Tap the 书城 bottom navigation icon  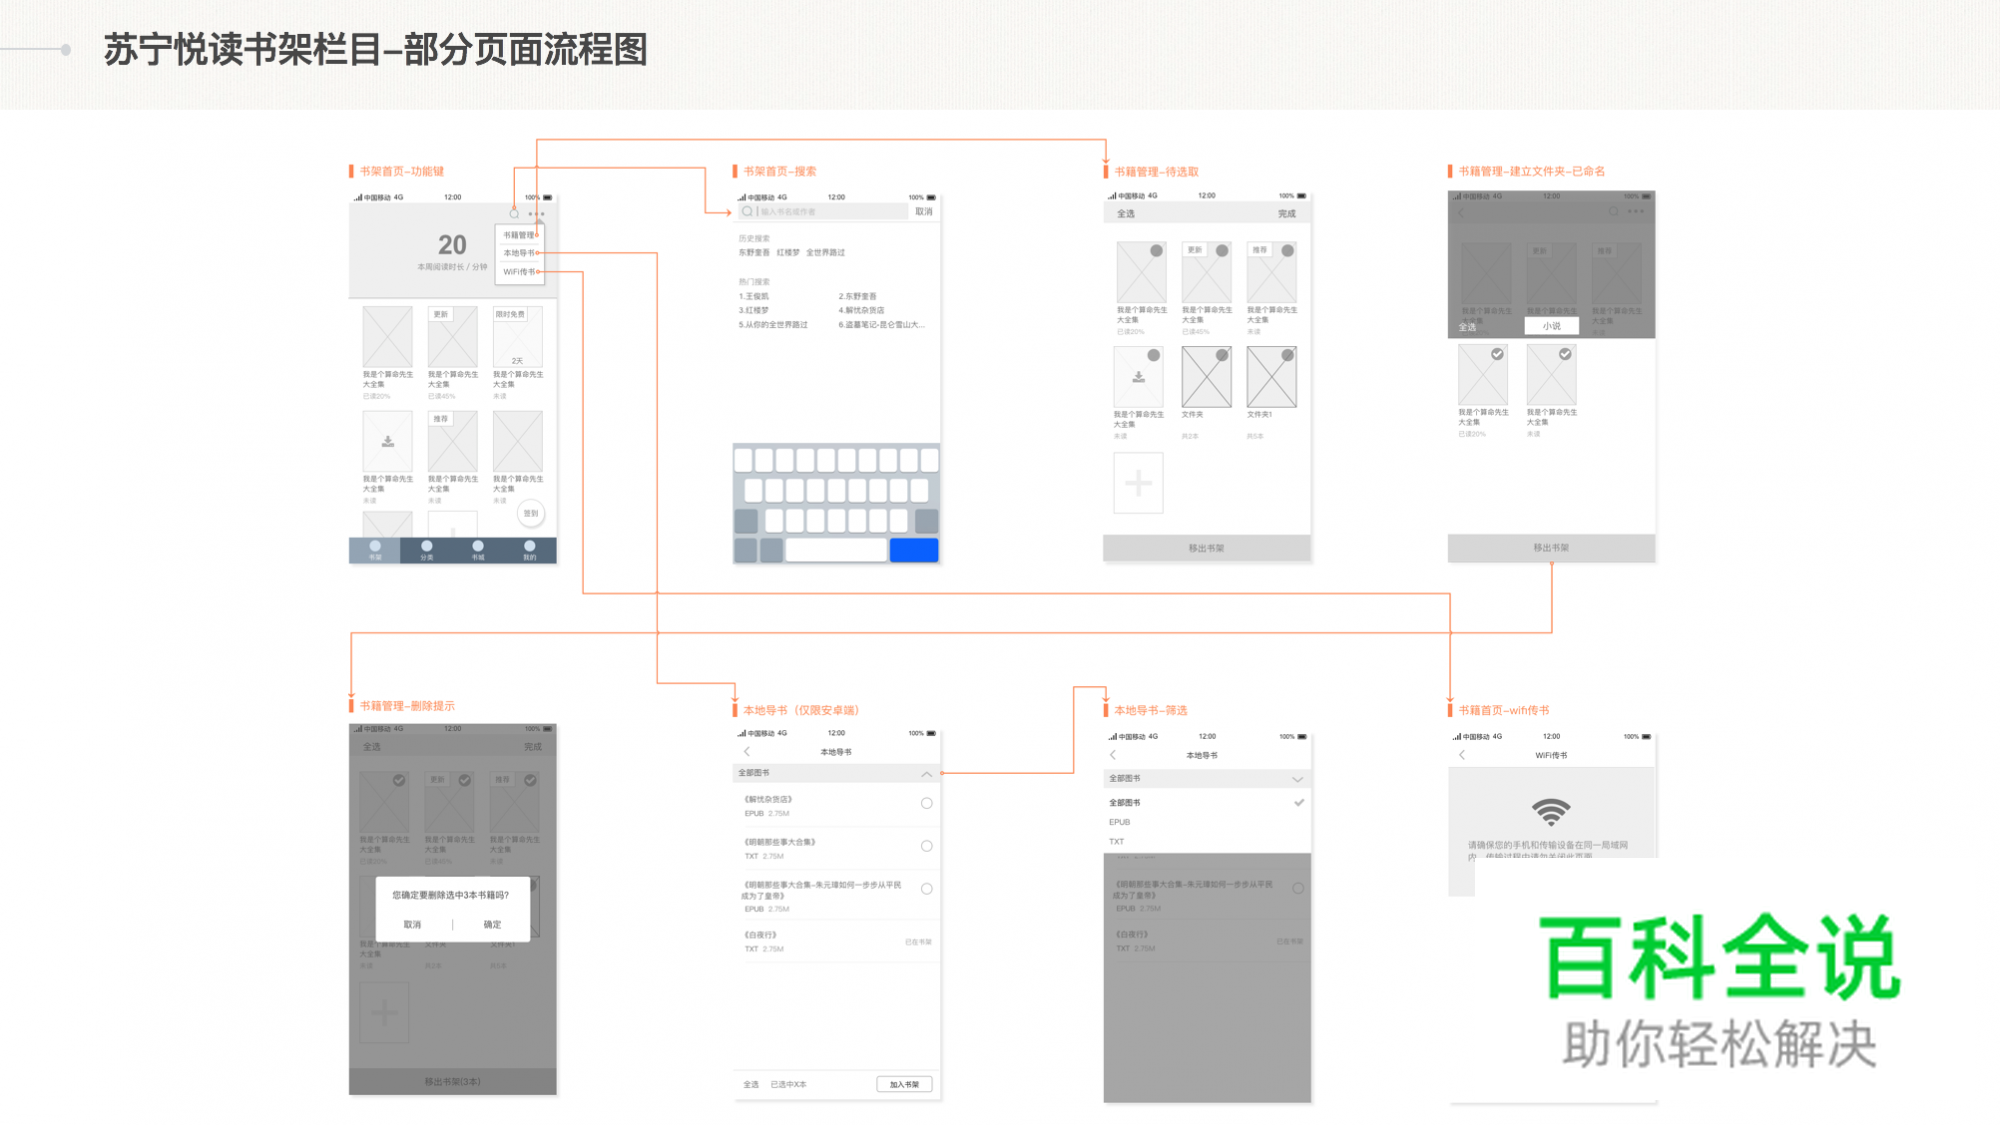click(x=478, y=547)
